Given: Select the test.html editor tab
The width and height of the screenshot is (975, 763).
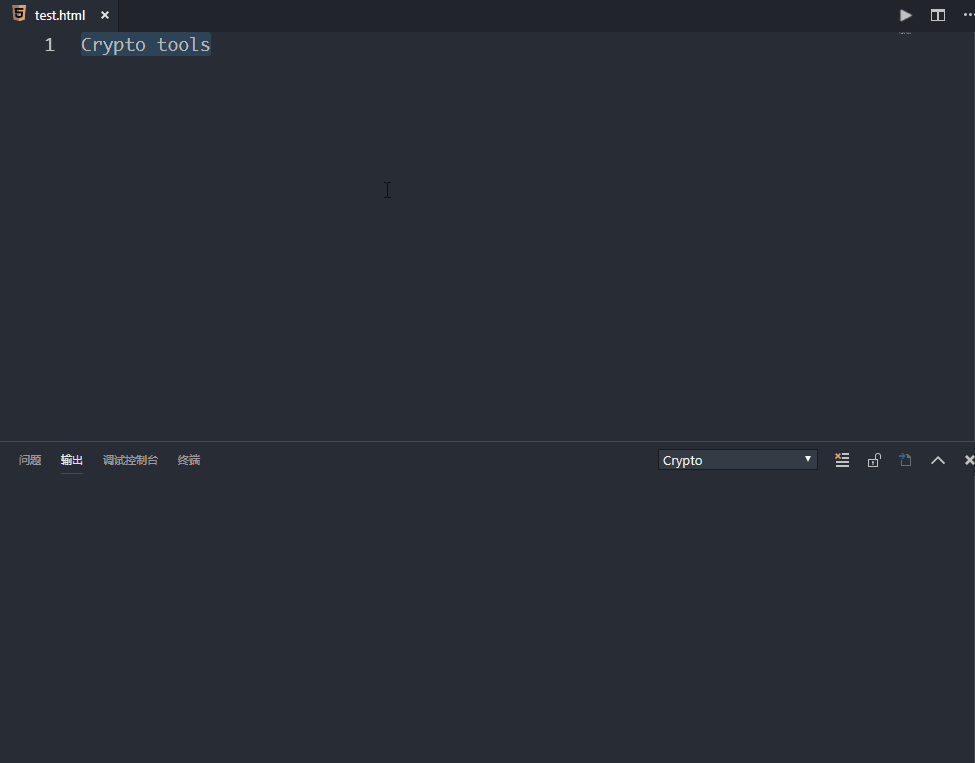Looking at the screenshot, I should pos(60,15).
